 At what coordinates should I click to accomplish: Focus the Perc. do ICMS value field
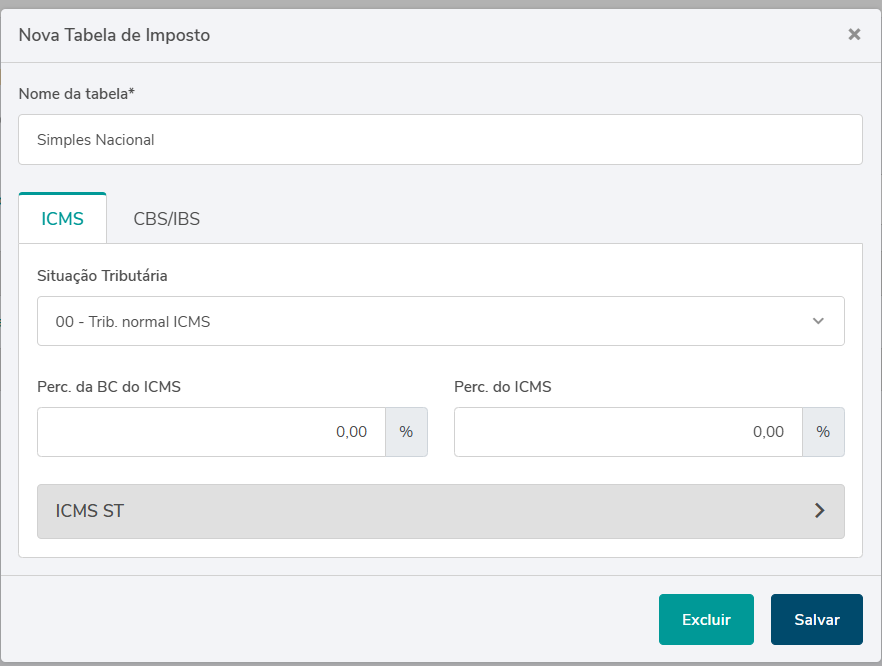[628, 432]
